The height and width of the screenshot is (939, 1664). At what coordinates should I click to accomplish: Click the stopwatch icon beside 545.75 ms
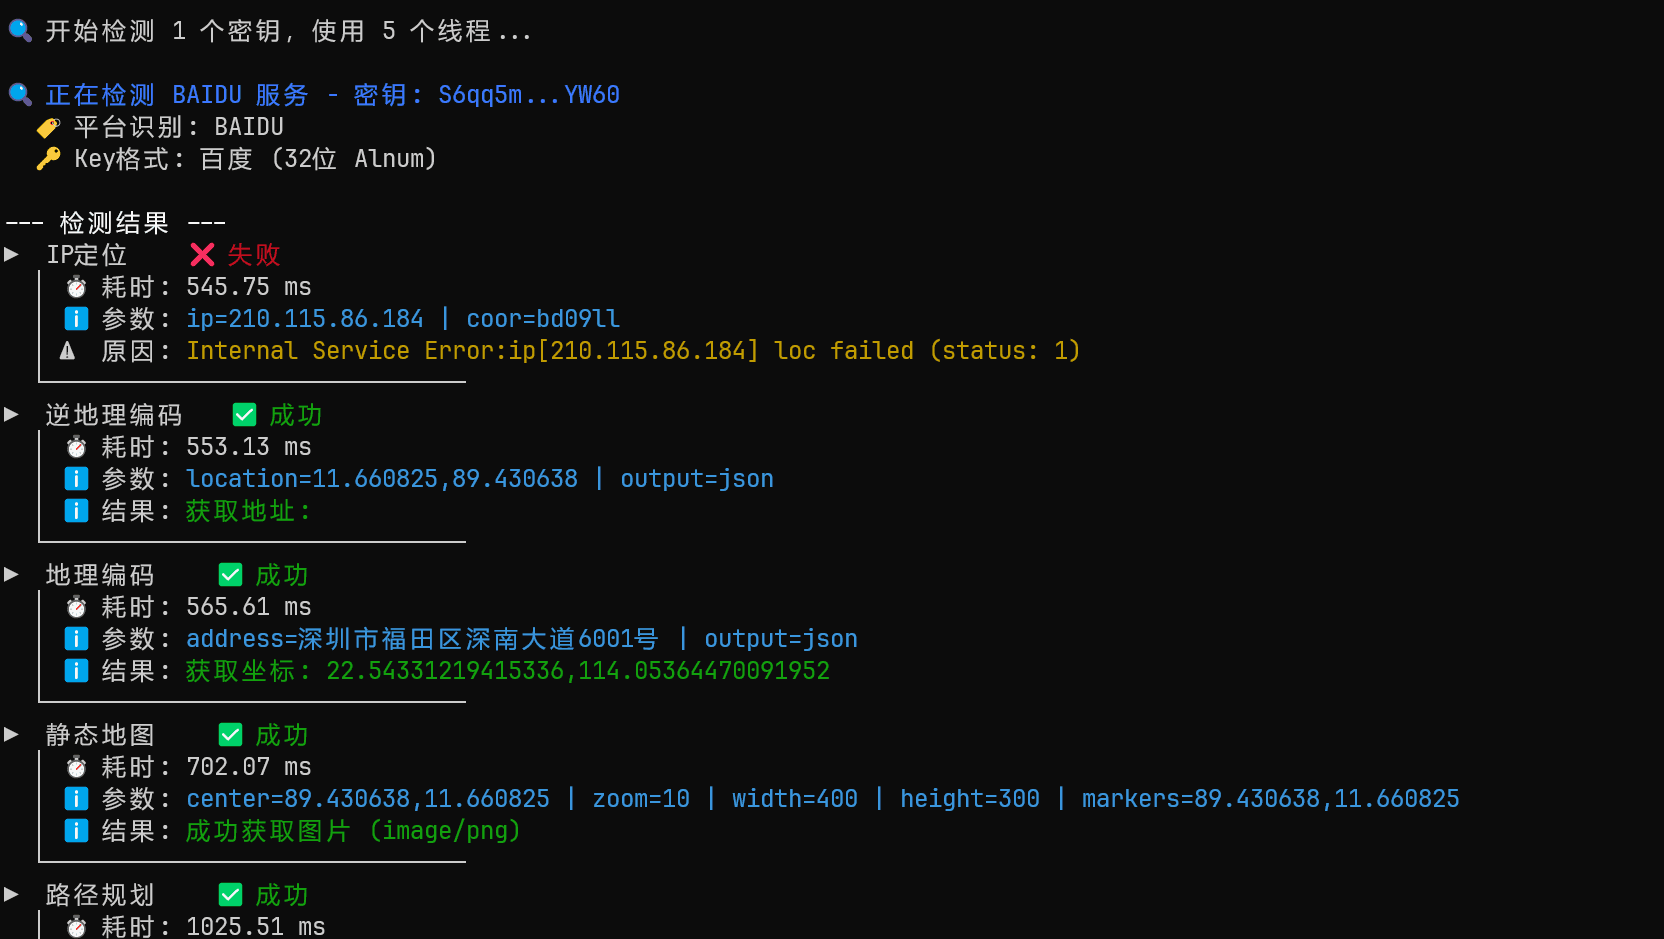point(76,288)
